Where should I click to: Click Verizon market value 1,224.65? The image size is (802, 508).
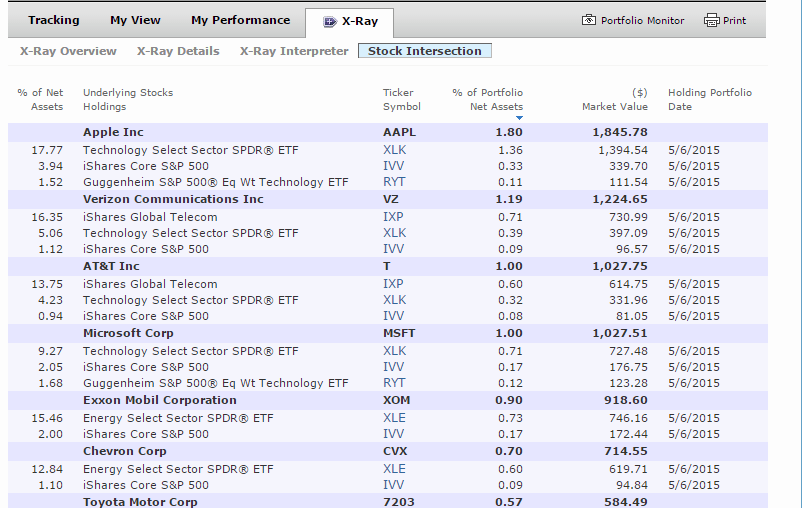[x=620, y=199]
